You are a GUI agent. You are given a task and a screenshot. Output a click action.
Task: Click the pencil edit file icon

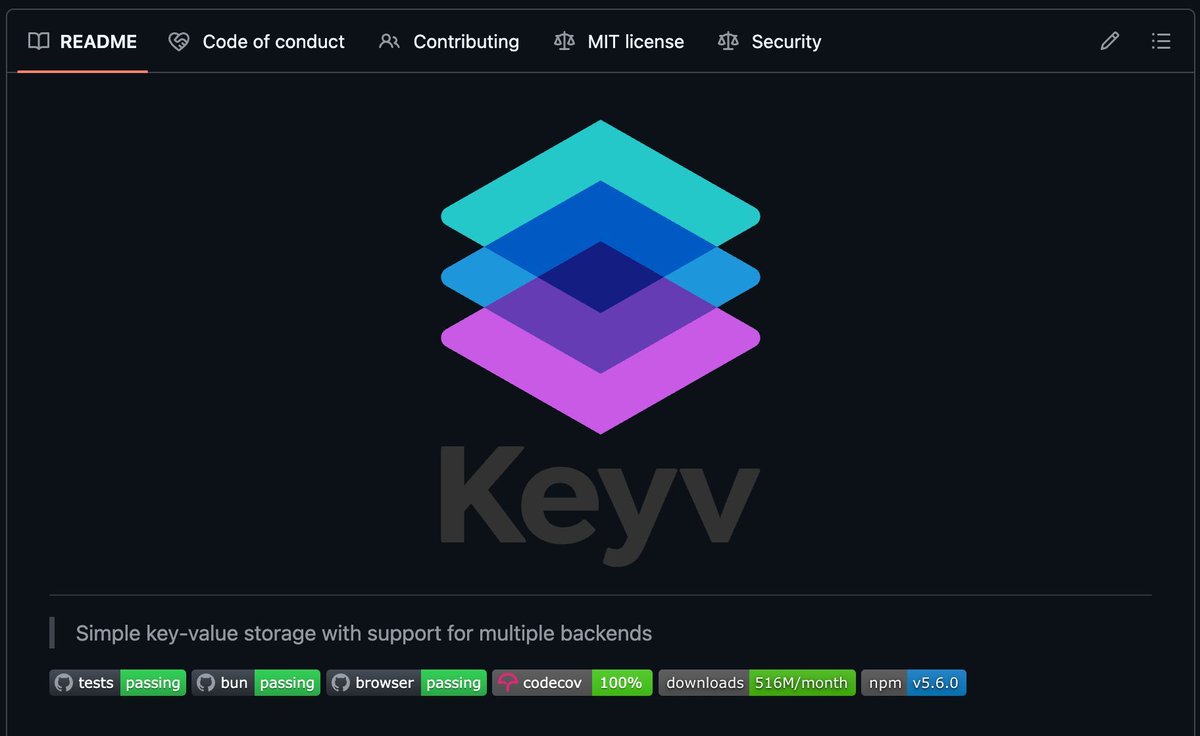coord(1109,42)
